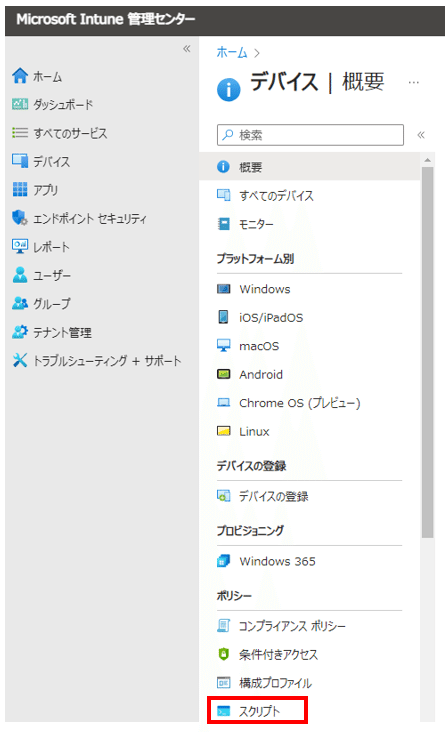Screen dimensions: 447x732
Task: Click the 条件付きアクセス shield icon
Action: click(224, 654)
